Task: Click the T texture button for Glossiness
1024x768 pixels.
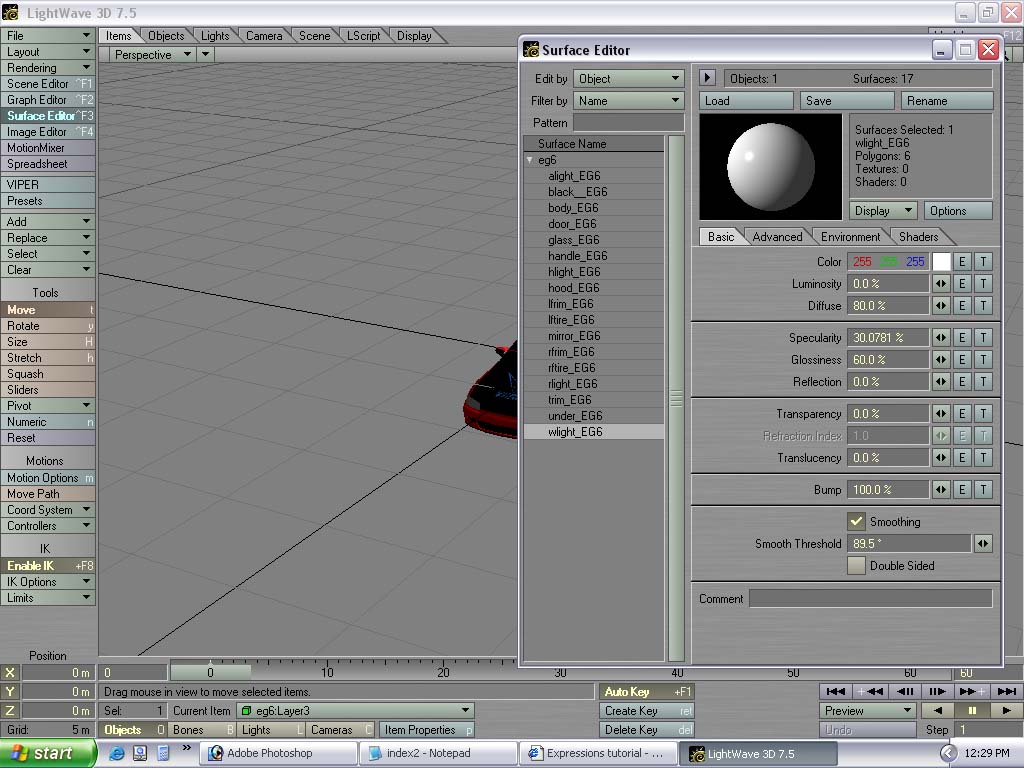Action: 983,360
